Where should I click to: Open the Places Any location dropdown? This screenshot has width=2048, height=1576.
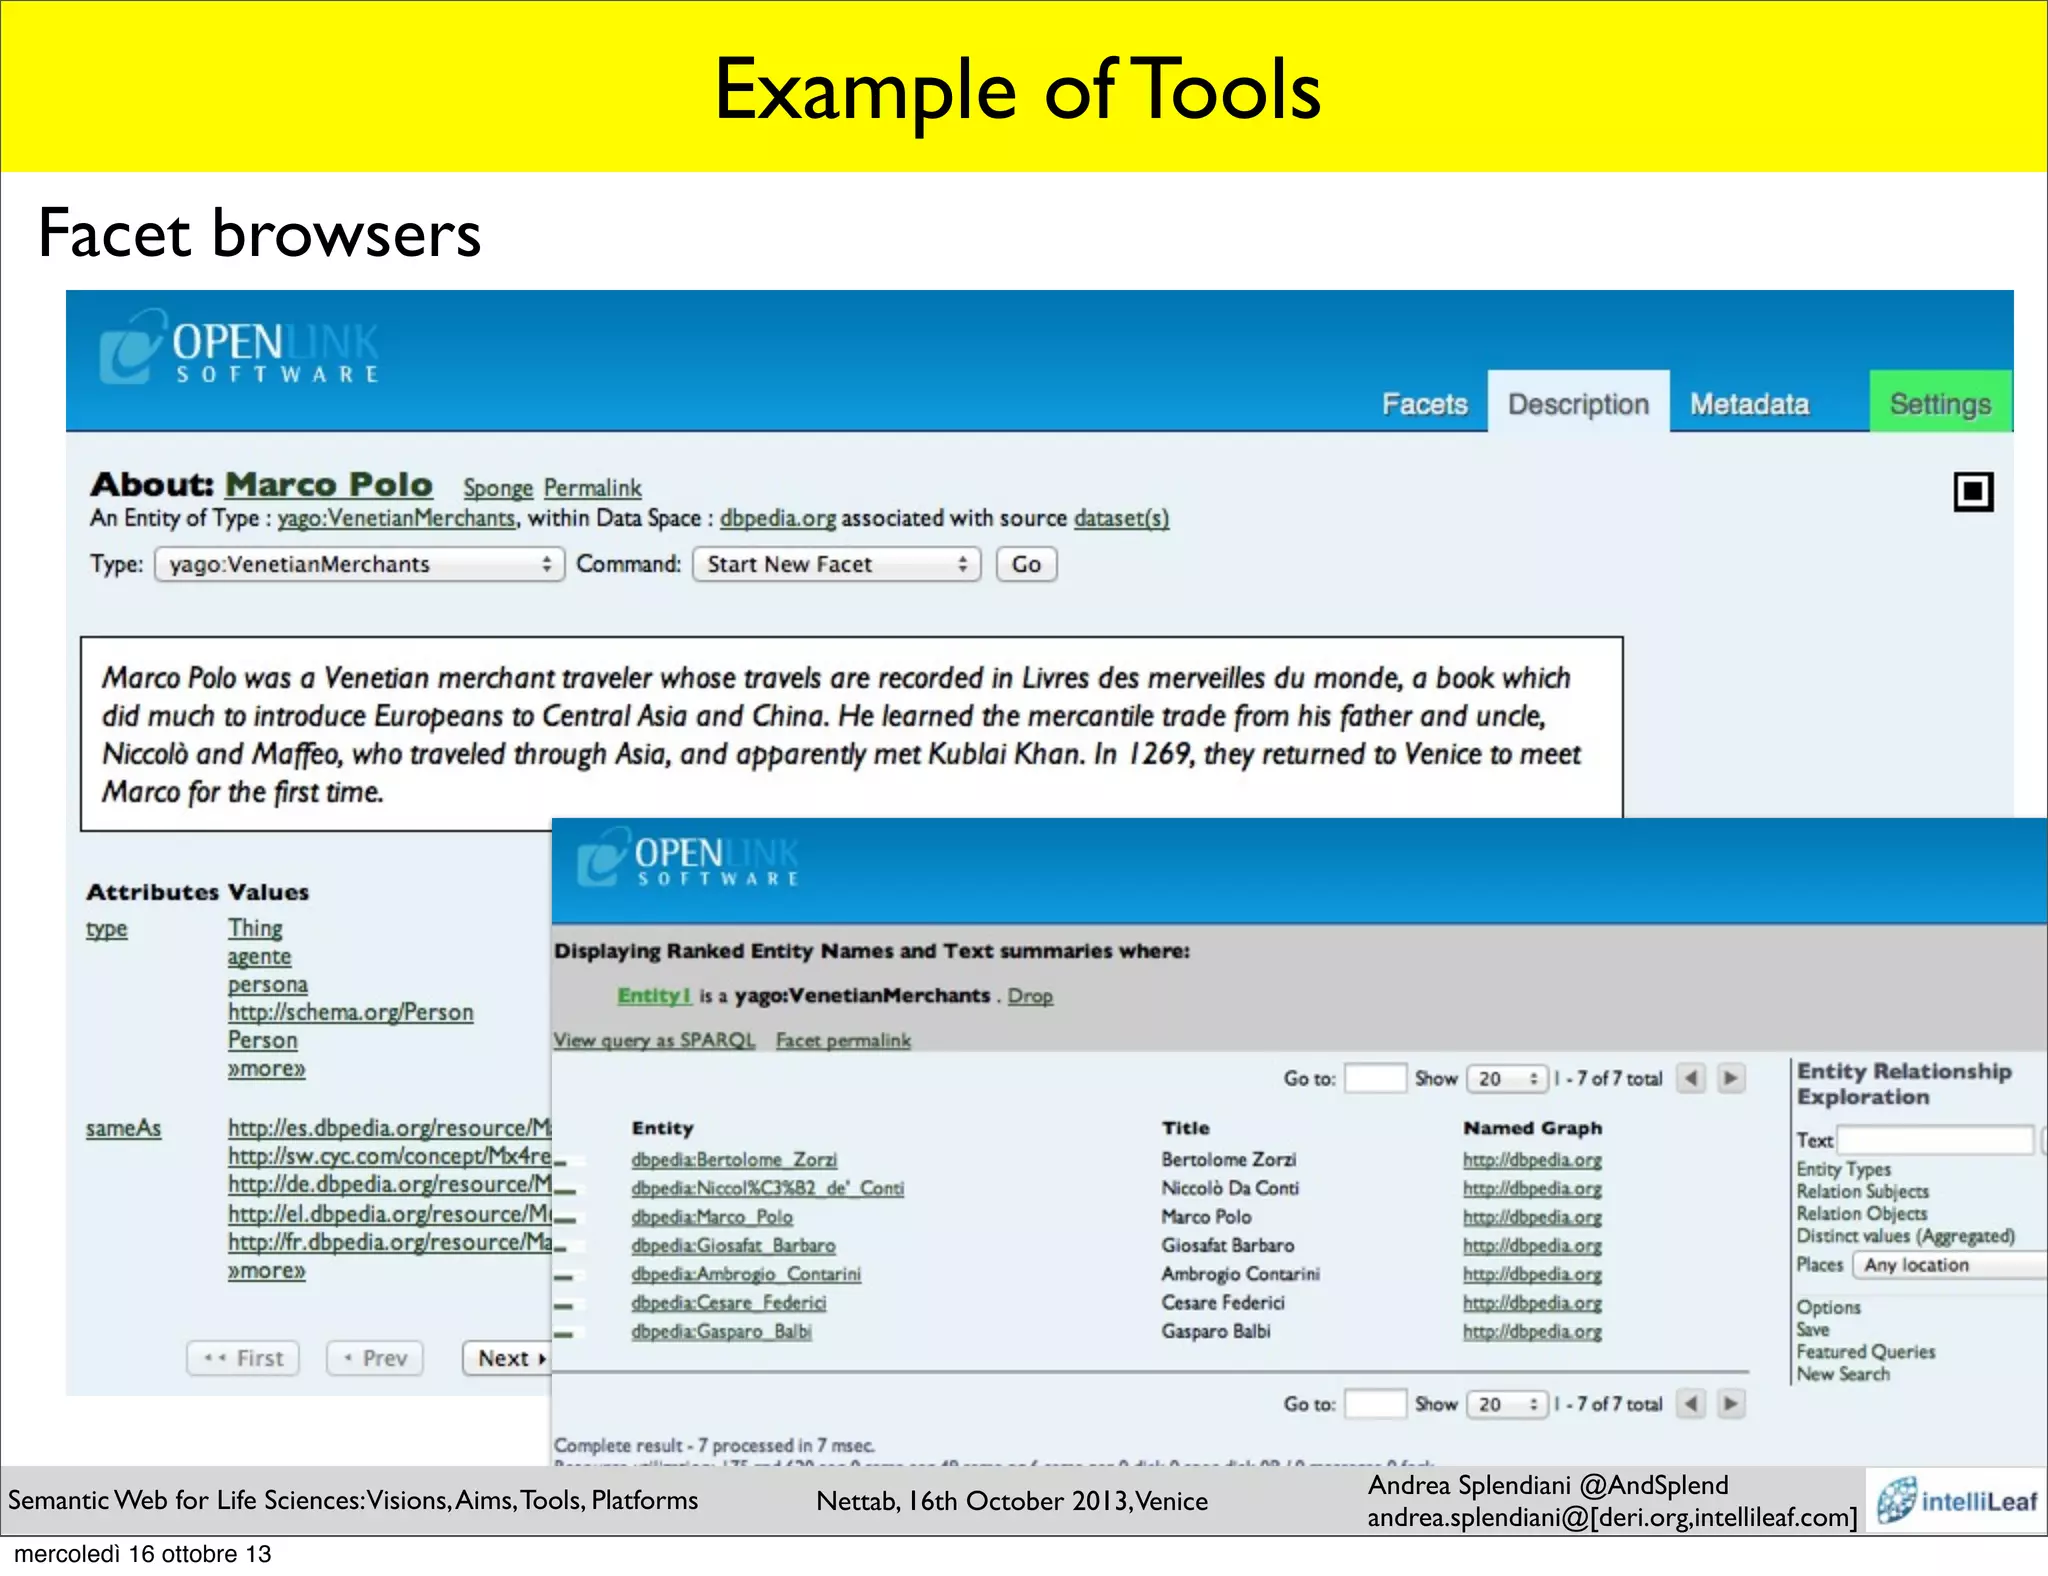[x=1950, y=1265]
